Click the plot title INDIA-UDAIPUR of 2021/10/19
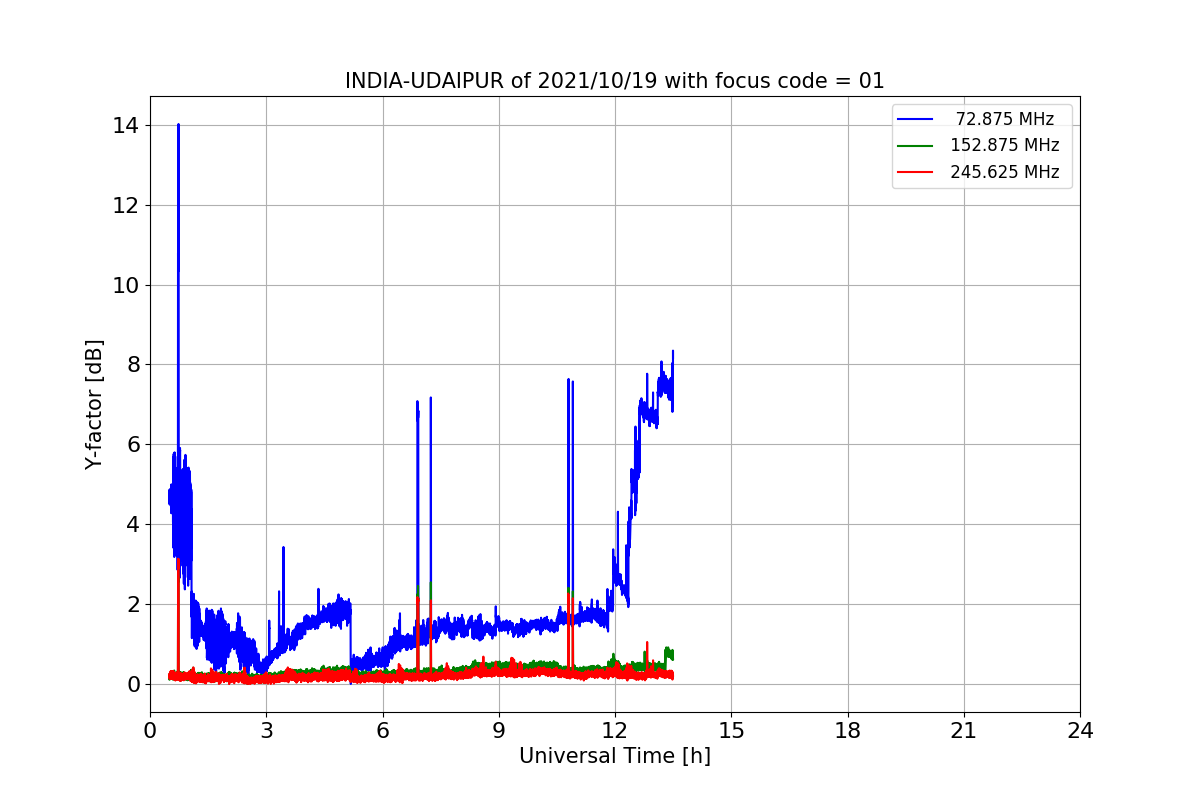Screen dimensions: 1200x800 [x=615, y=81]
